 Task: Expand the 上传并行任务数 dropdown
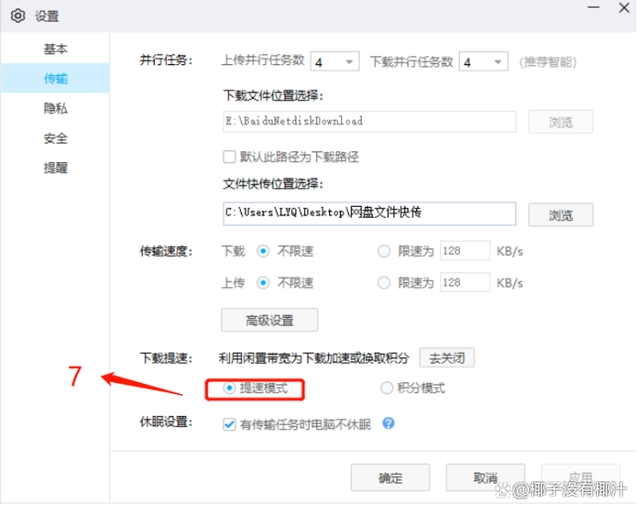[335, 62]
